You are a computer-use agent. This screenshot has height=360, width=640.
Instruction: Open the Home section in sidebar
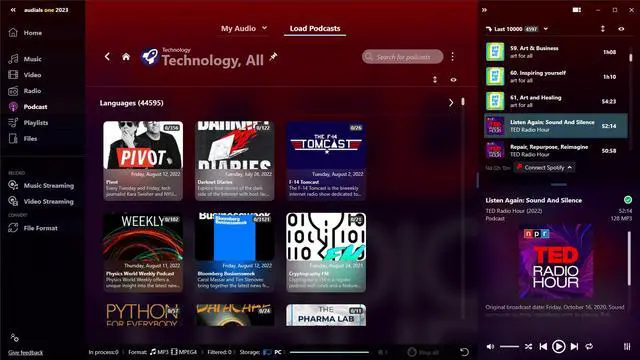[x=26, y=33]
